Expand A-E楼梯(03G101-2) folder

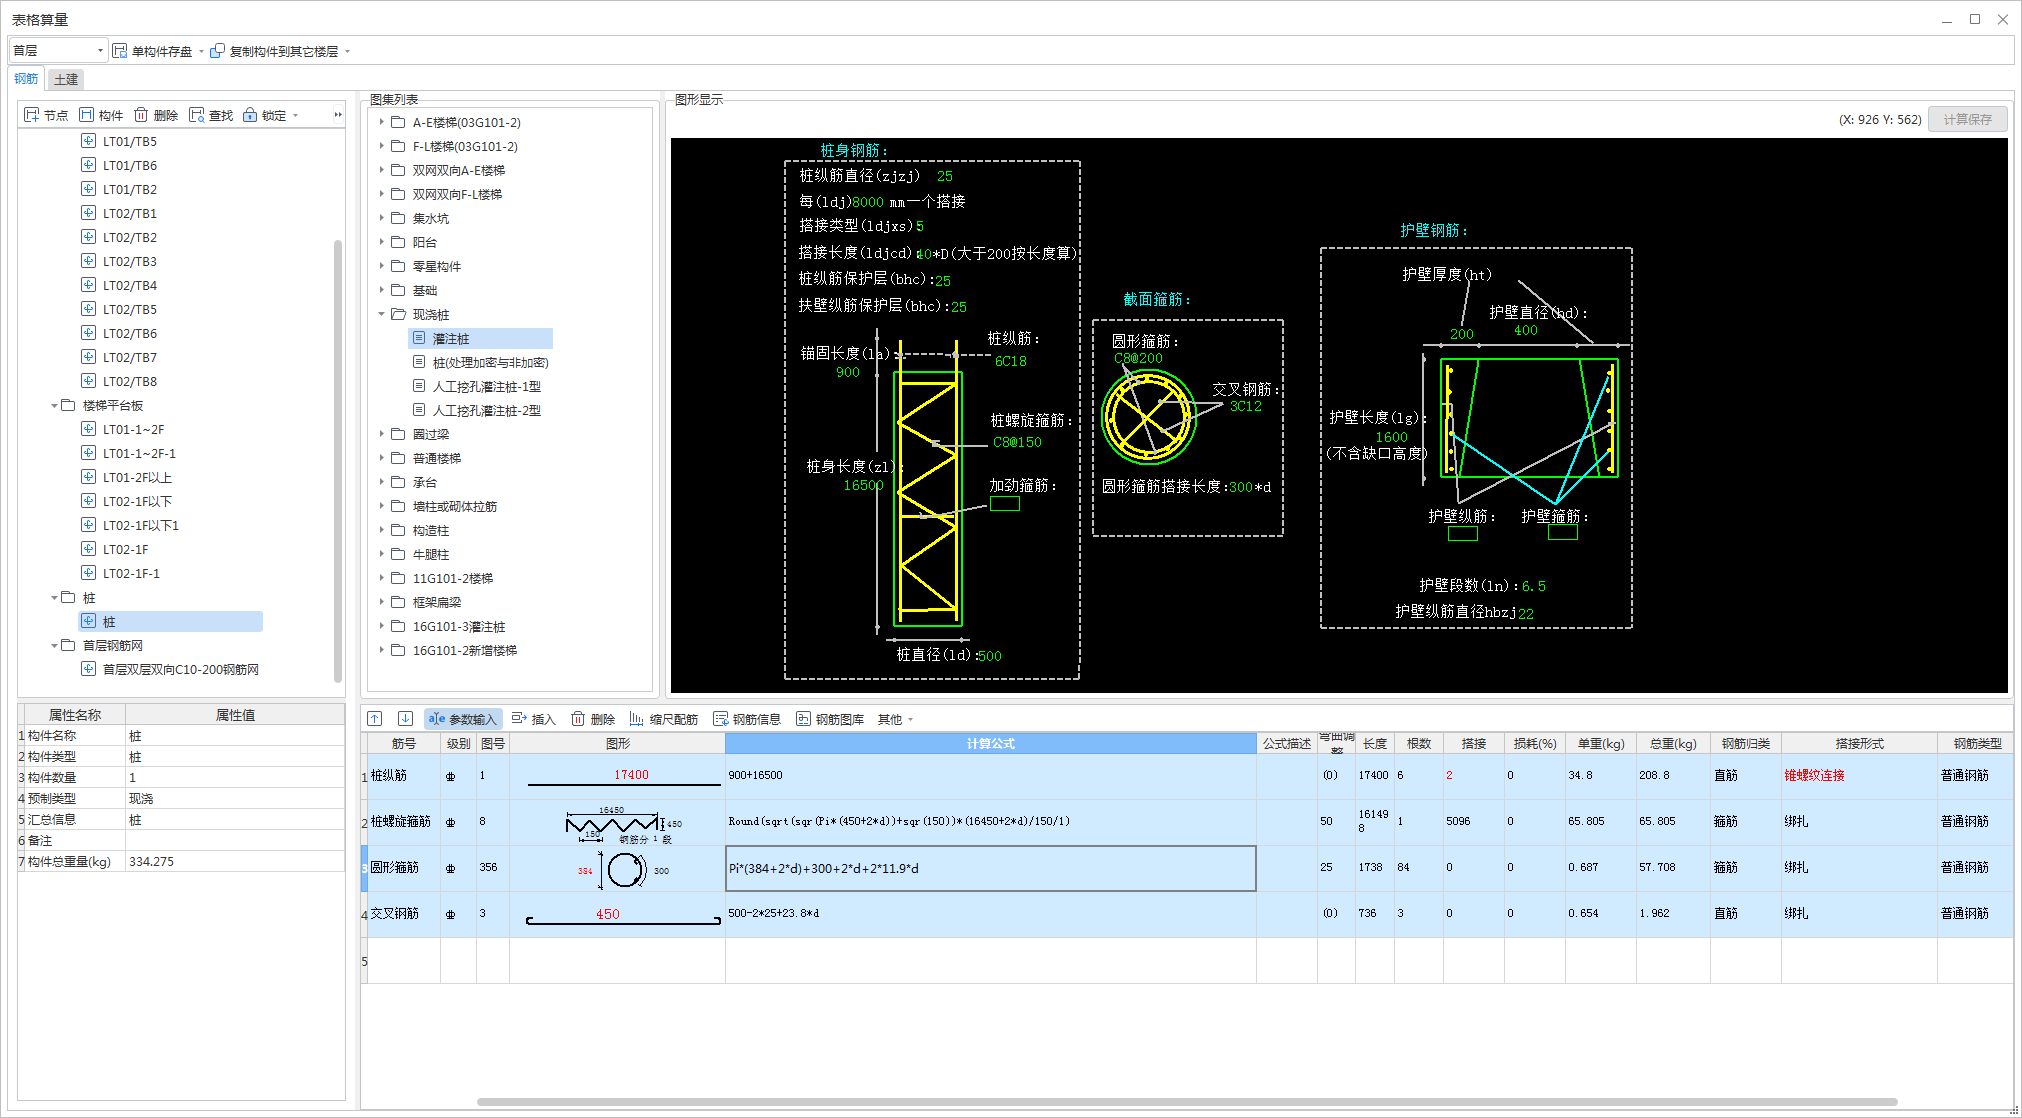382,122
